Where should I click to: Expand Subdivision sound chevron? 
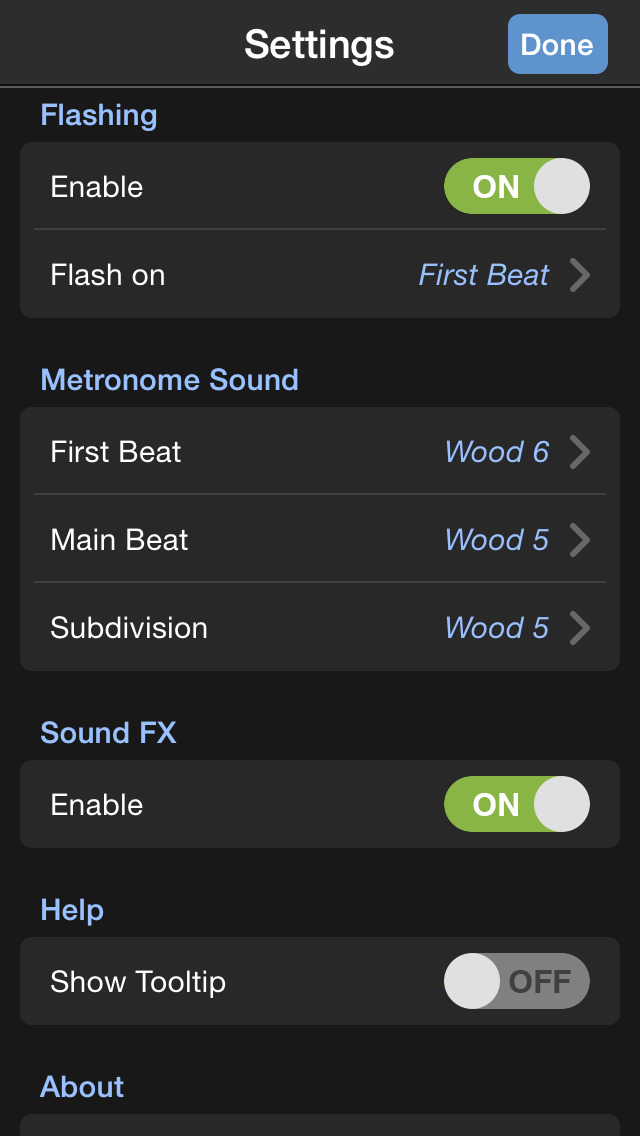[x=580, y=628]
